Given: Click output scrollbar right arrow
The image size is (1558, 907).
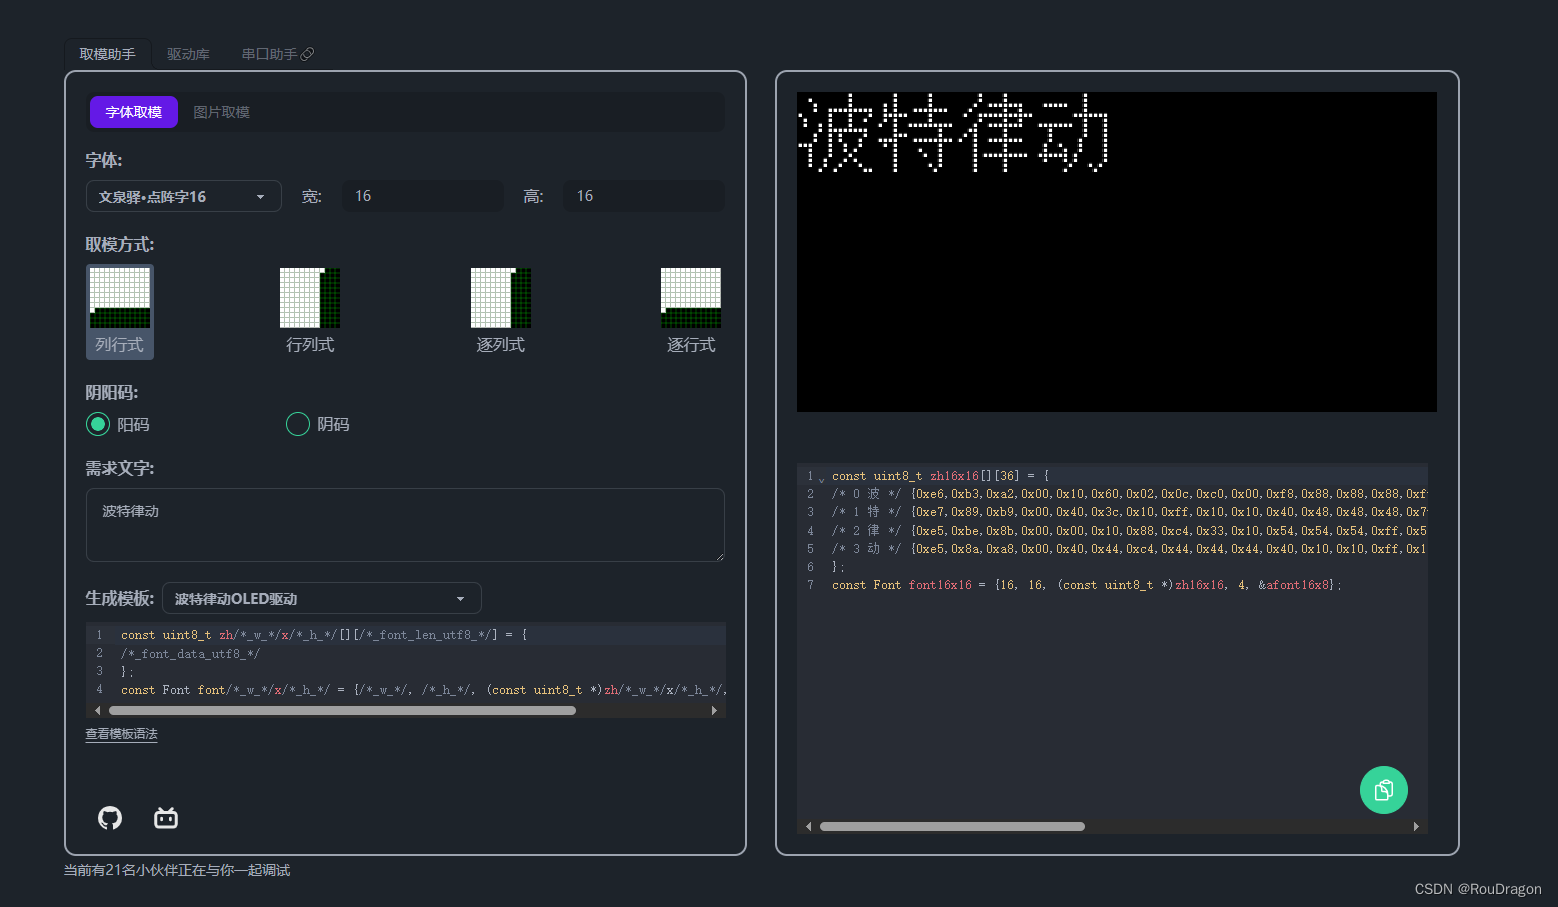Looking at the screenshot, I should [1416, 826].
